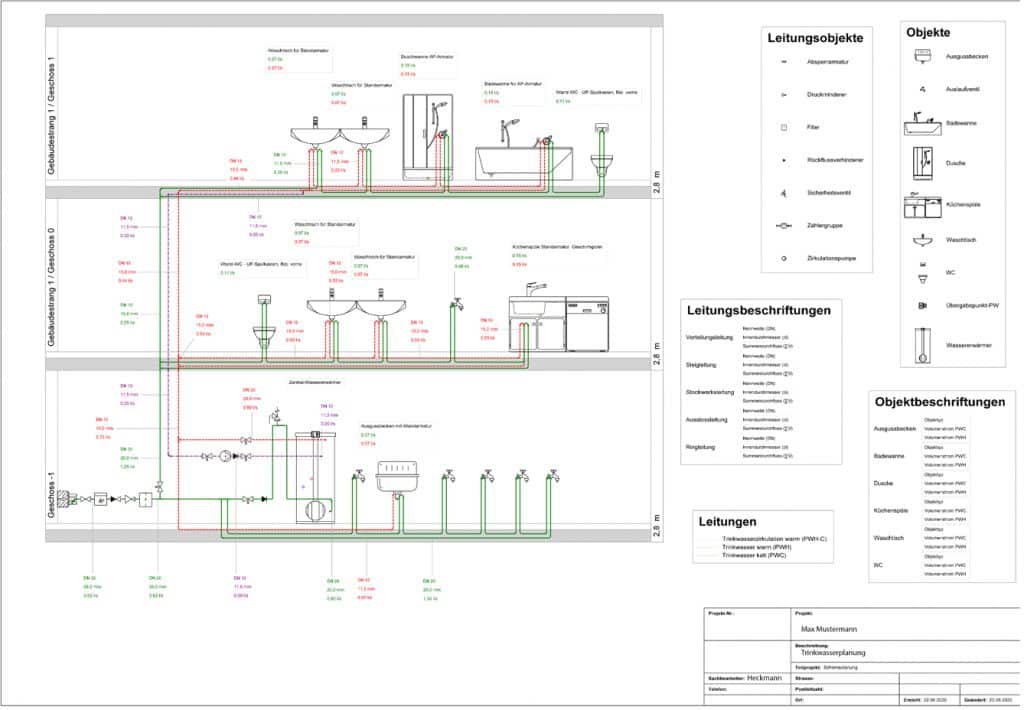
Task: Select the Badewanne icon in Objekte legend
Action: tap(923, 123)
